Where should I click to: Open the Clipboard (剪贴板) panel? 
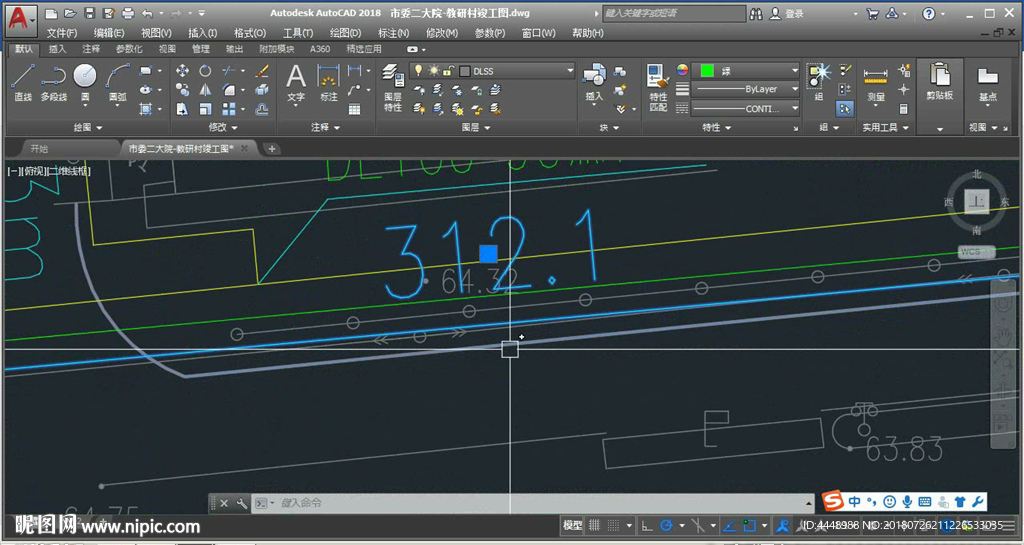940,82
